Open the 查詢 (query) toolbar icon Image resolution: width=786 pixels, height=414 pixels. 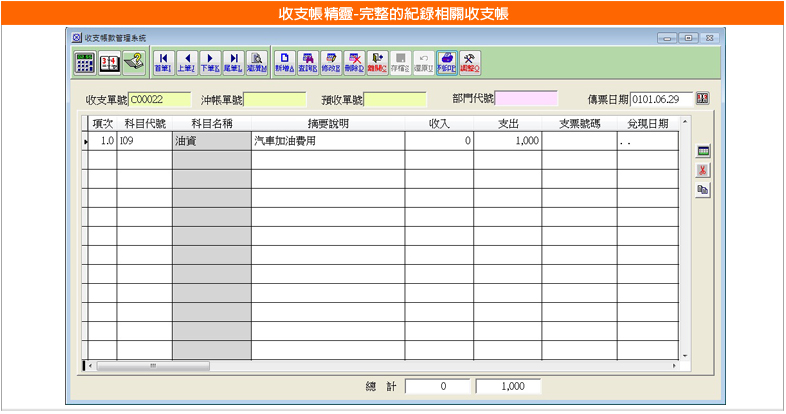click(308, 62)
